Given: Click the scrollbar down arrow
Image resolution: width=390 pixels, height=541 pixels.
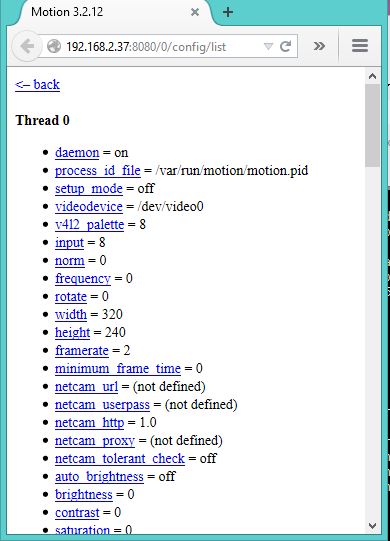Looking at the screenshot, I should (372, 526).
